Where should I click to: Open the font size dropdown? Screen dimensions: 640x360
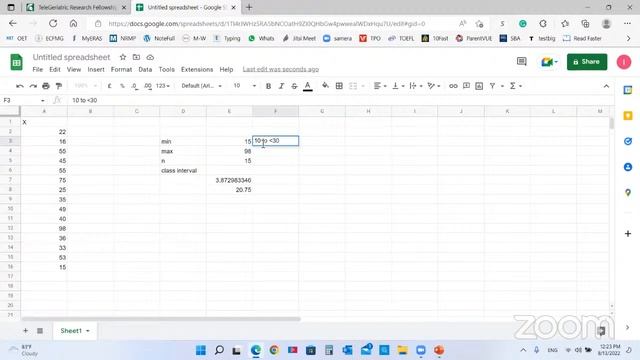tap(244, 86)
